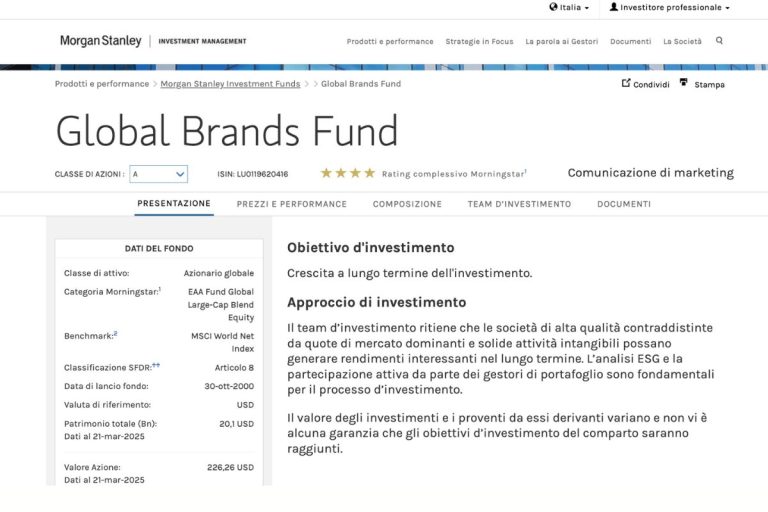The image size is (768, 512).
Task: Click the 20,1 USD patrimonio value
Action: [x=237, y=424]
